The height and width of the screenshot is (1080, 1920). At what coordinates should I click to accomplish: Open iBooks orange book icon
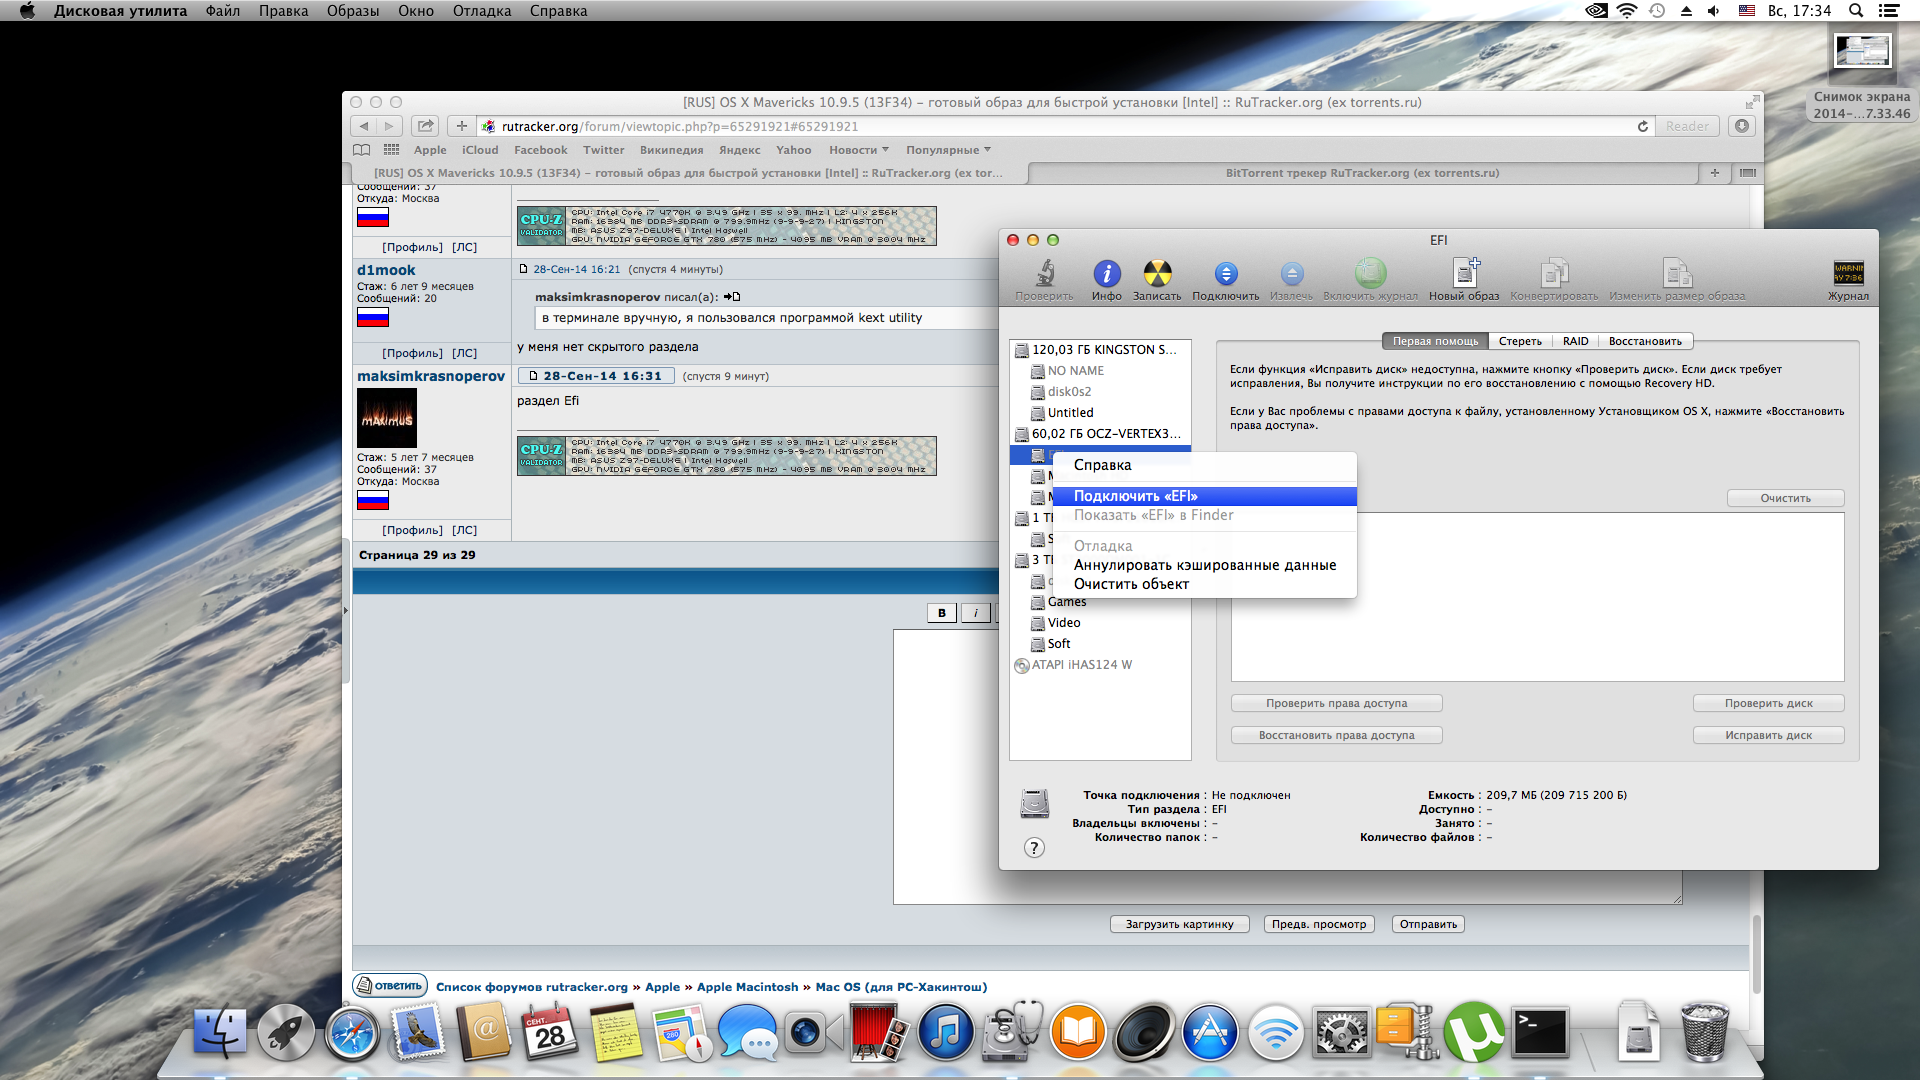1077,1033
